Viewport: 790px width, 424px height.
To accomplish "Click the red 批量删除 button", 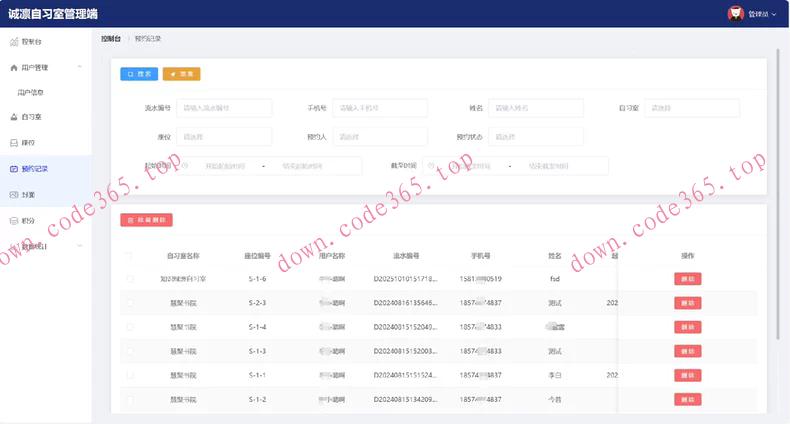I will [148, 219].
